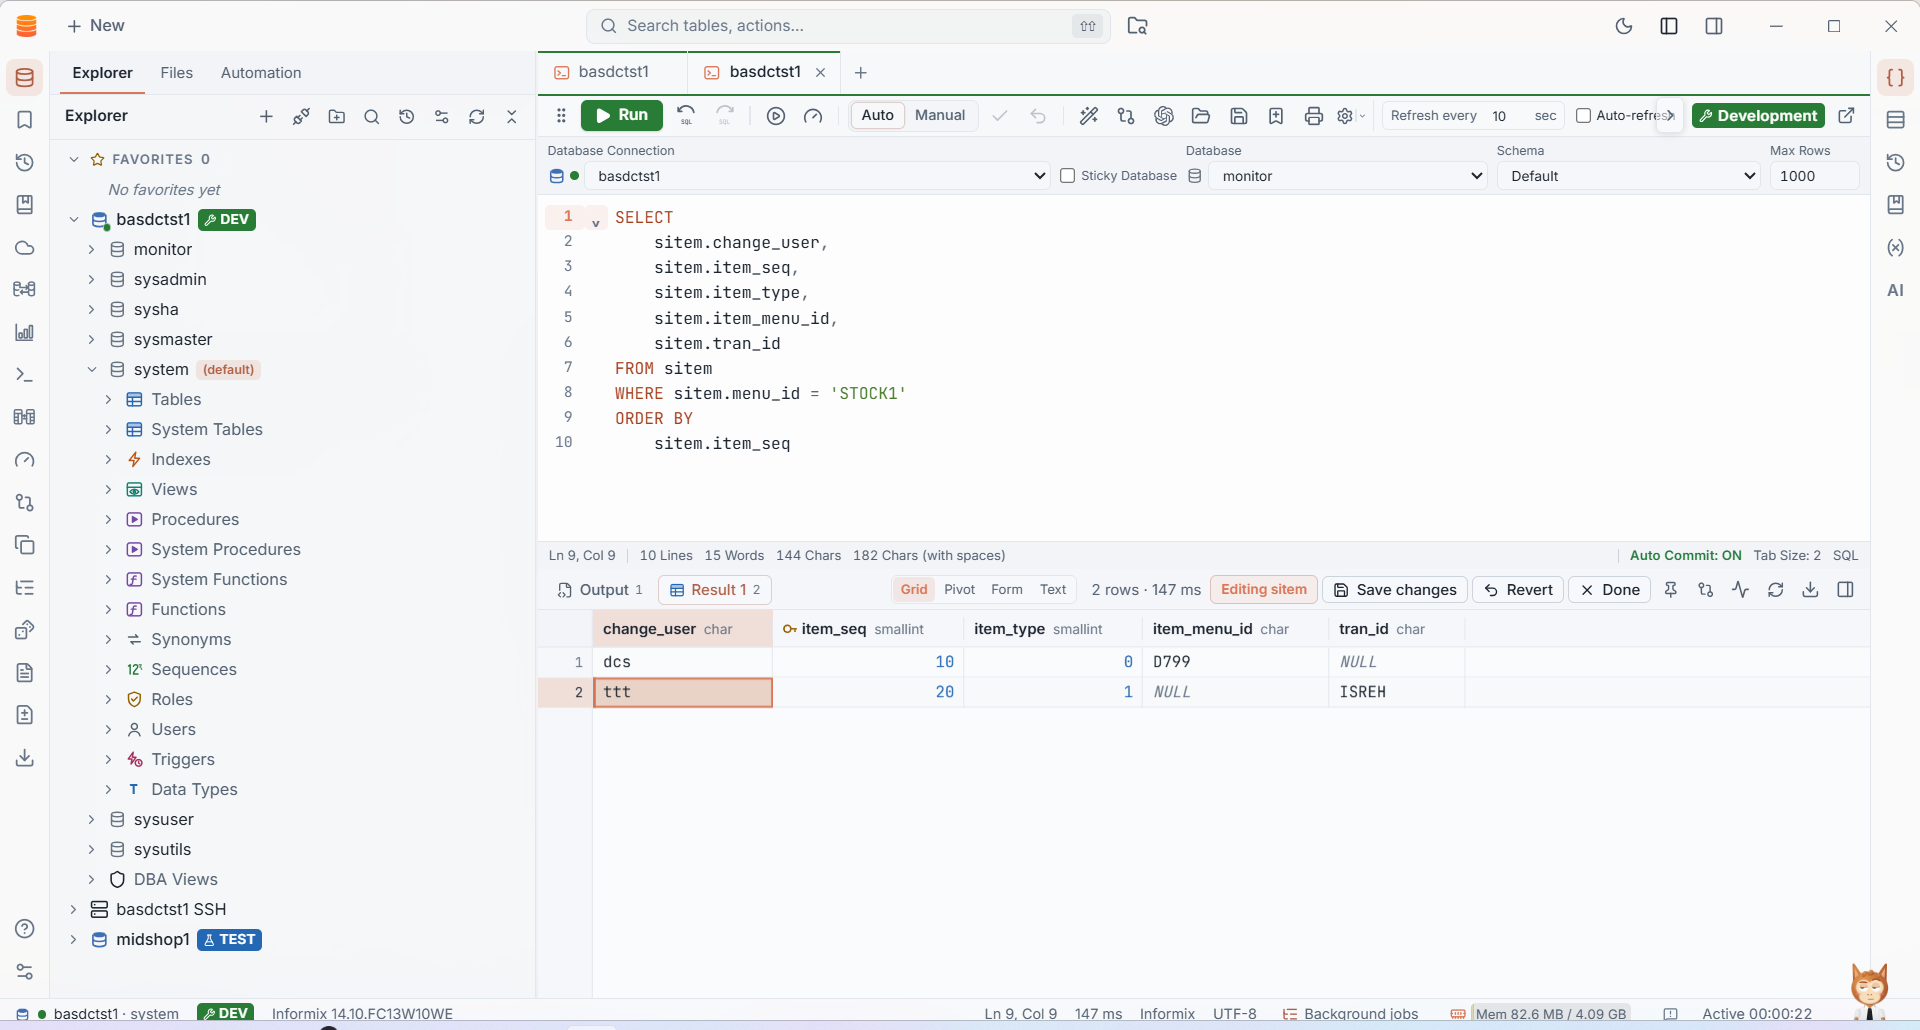The image size is (1920, 1030).
Task: Click the New button at top left
Action: (x=95, y=26)
